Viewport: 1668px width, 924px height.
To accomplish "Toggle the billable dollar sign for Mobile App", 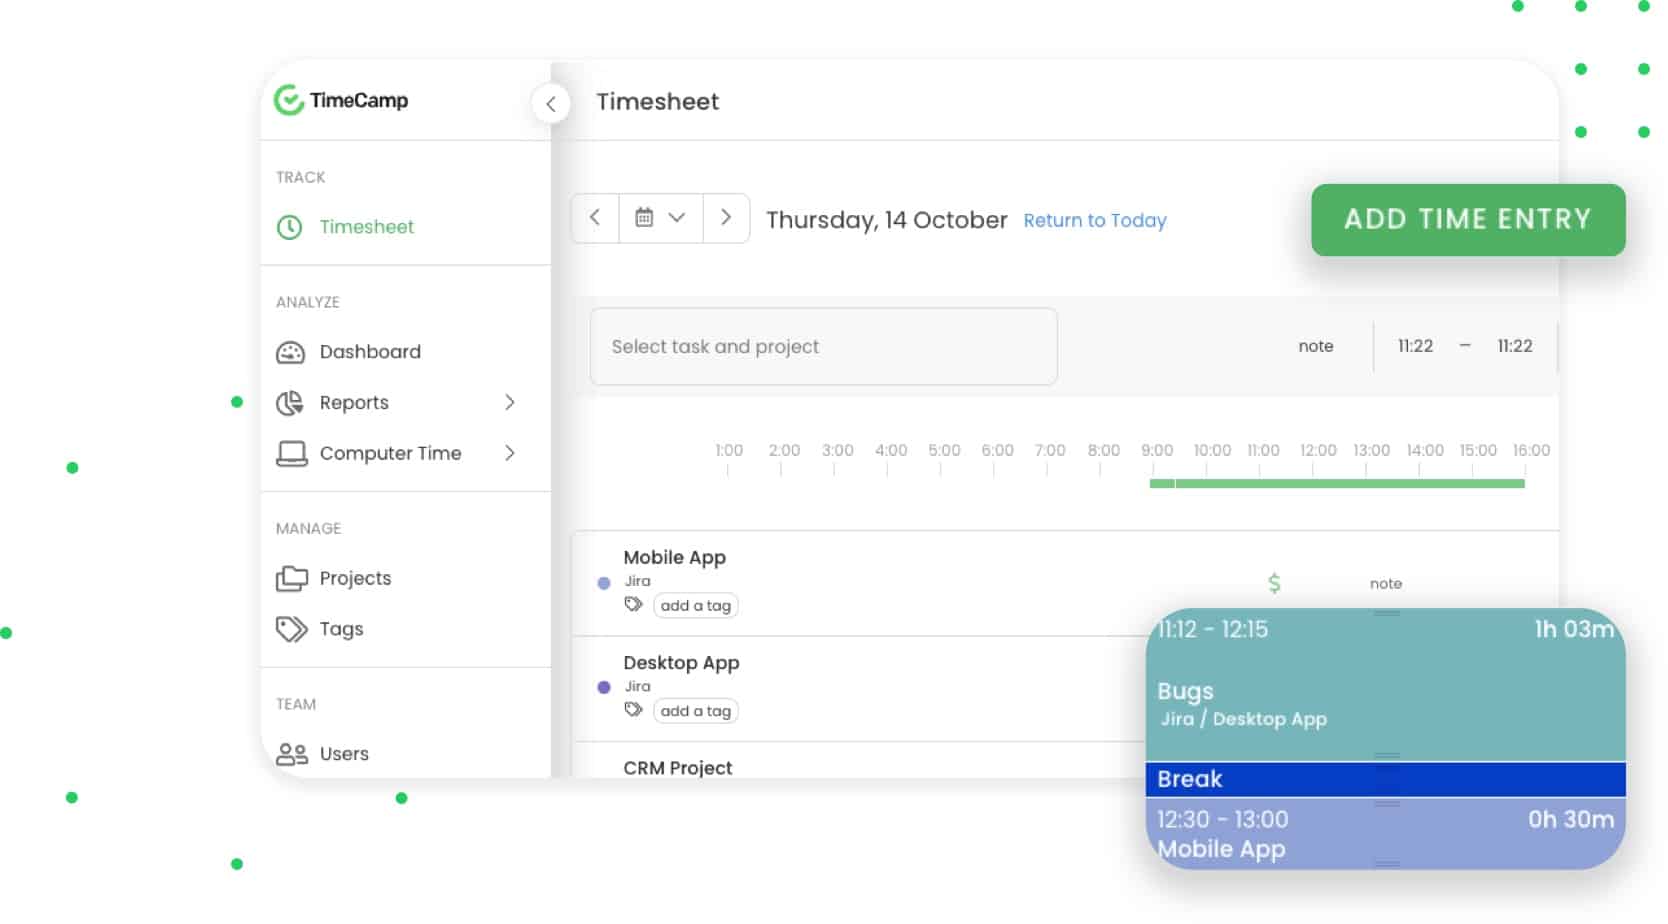I will click(x=1274, y=583).
